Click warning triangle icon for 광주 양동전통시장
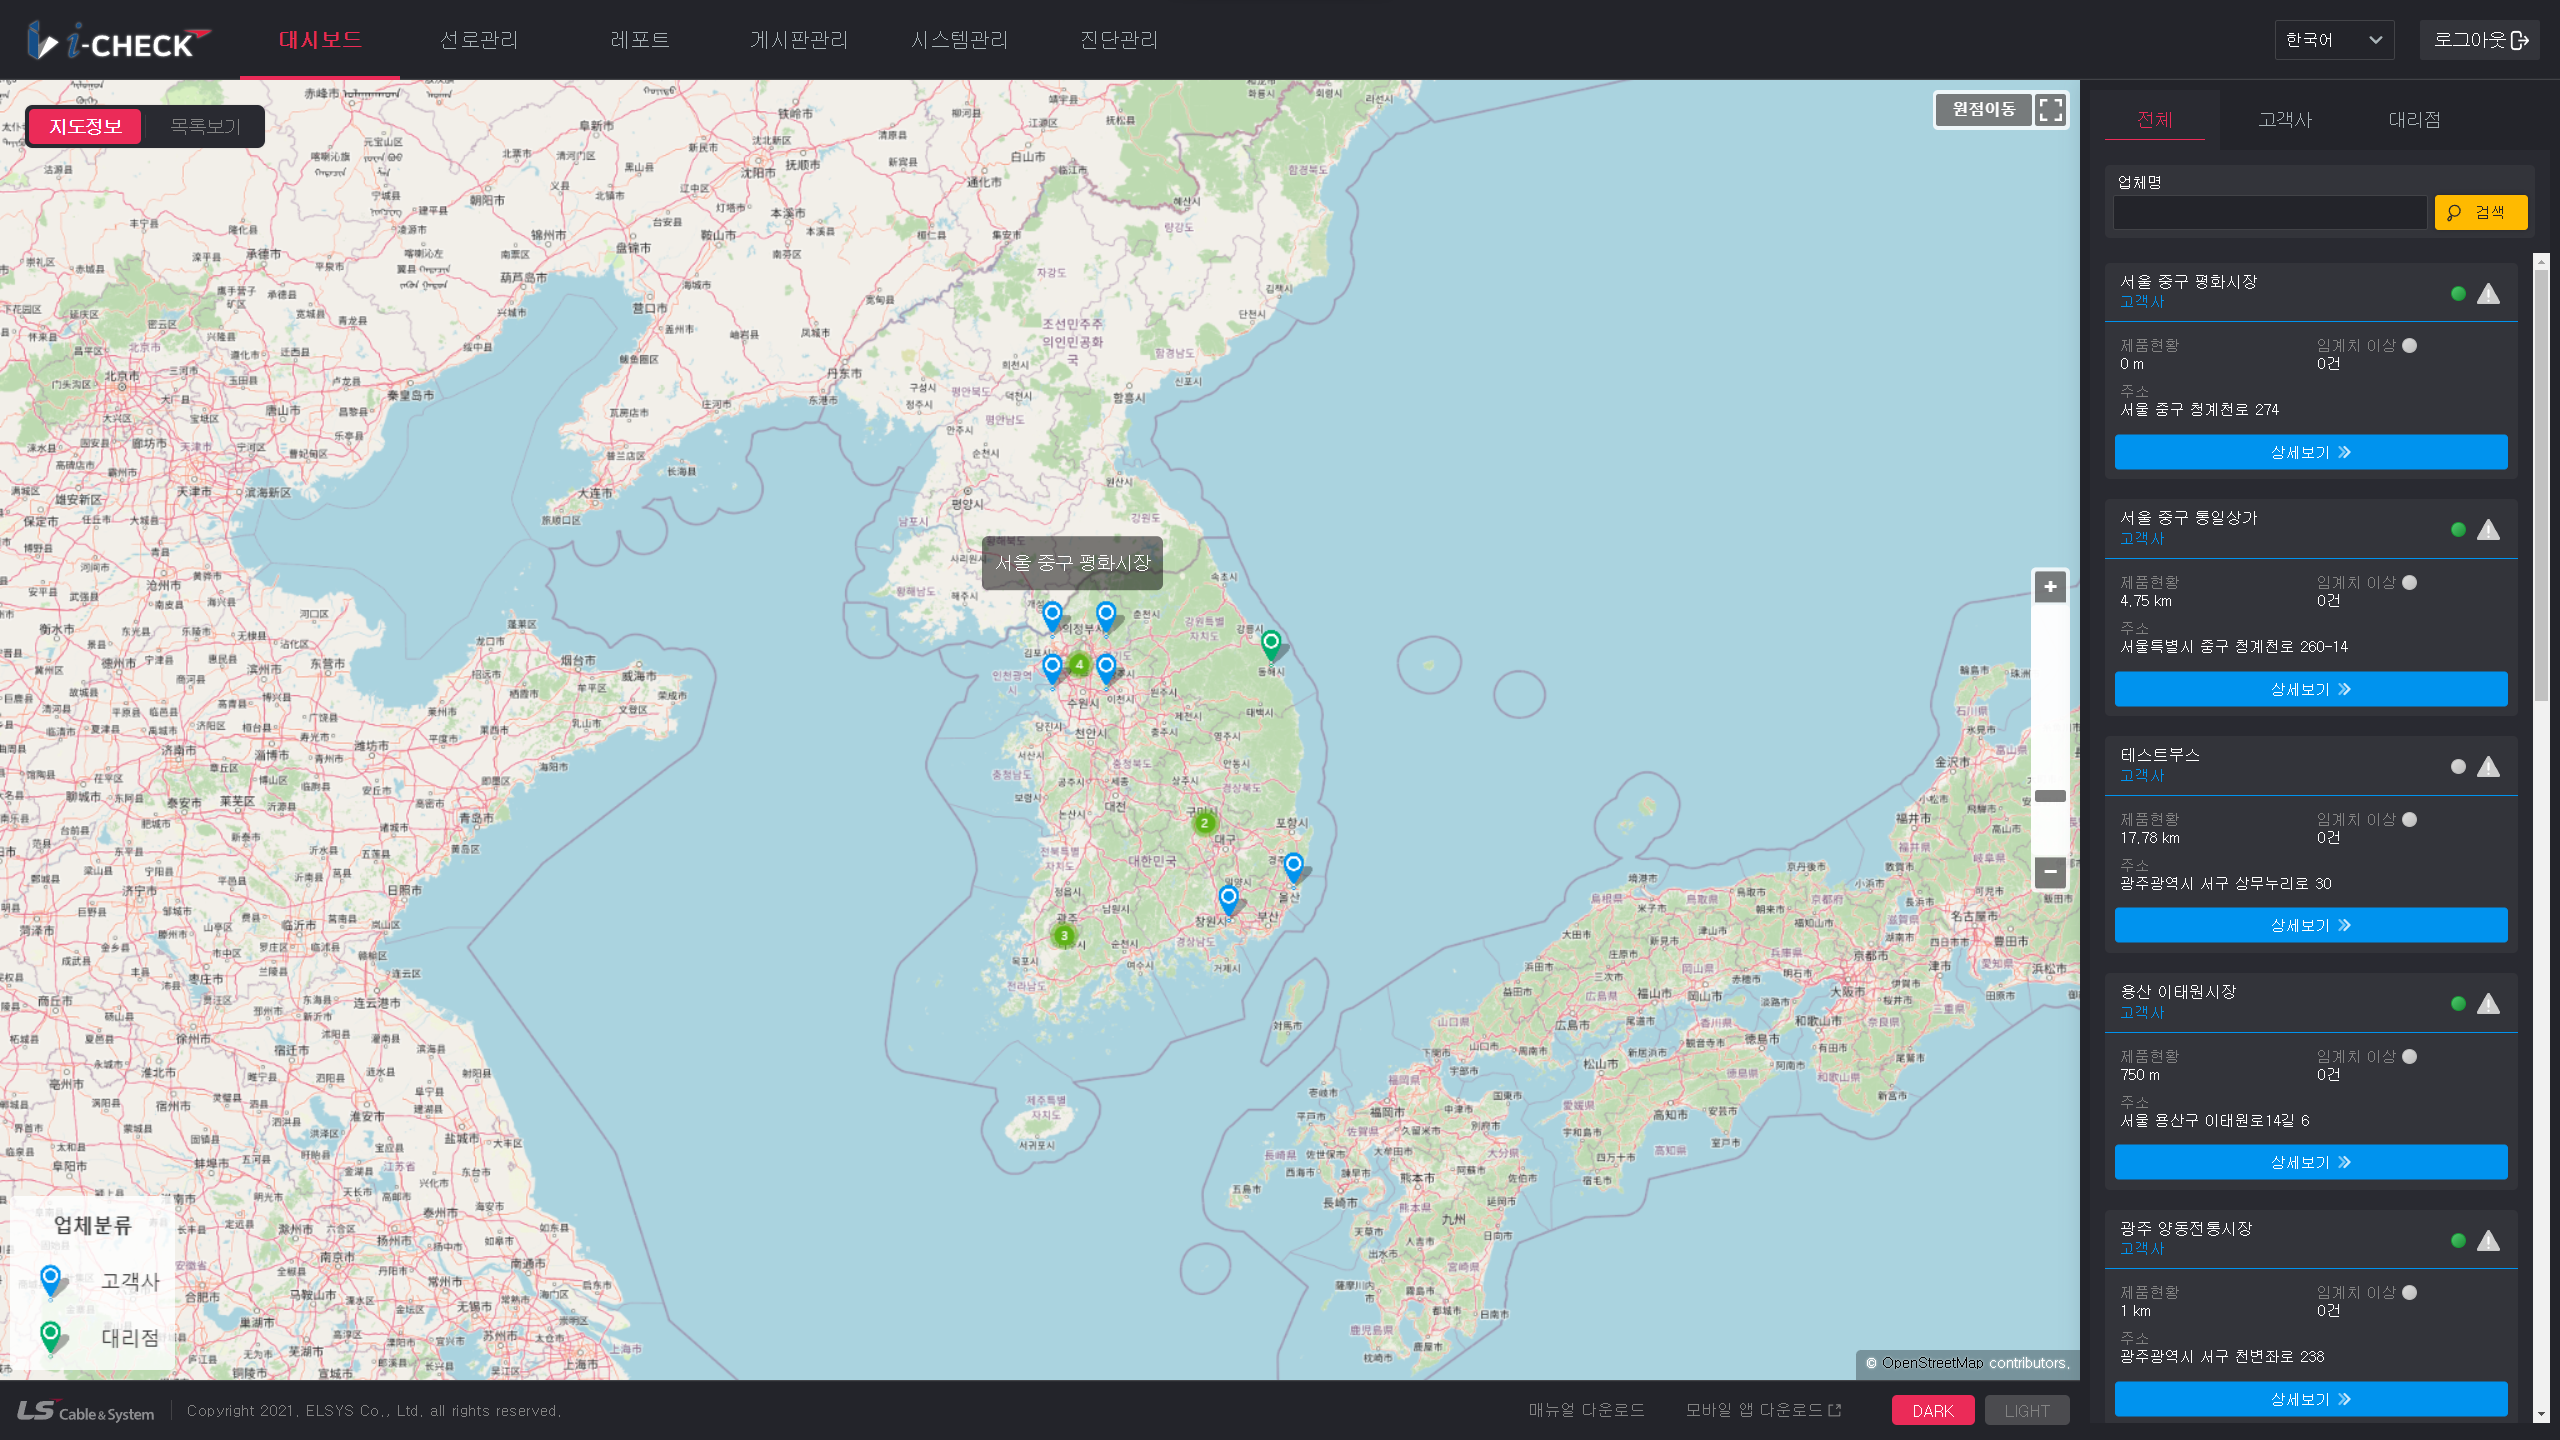Screen dimensions: 2560x1440 click(x=2489, y=1241)
